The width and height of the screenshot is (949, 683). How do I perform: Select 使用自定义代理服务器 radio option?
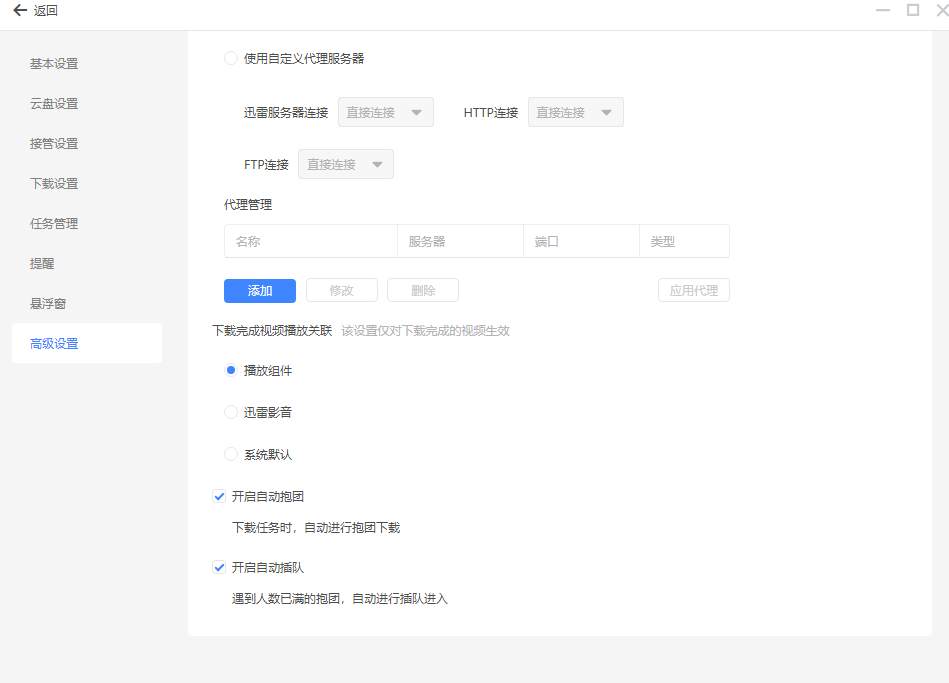231,58
